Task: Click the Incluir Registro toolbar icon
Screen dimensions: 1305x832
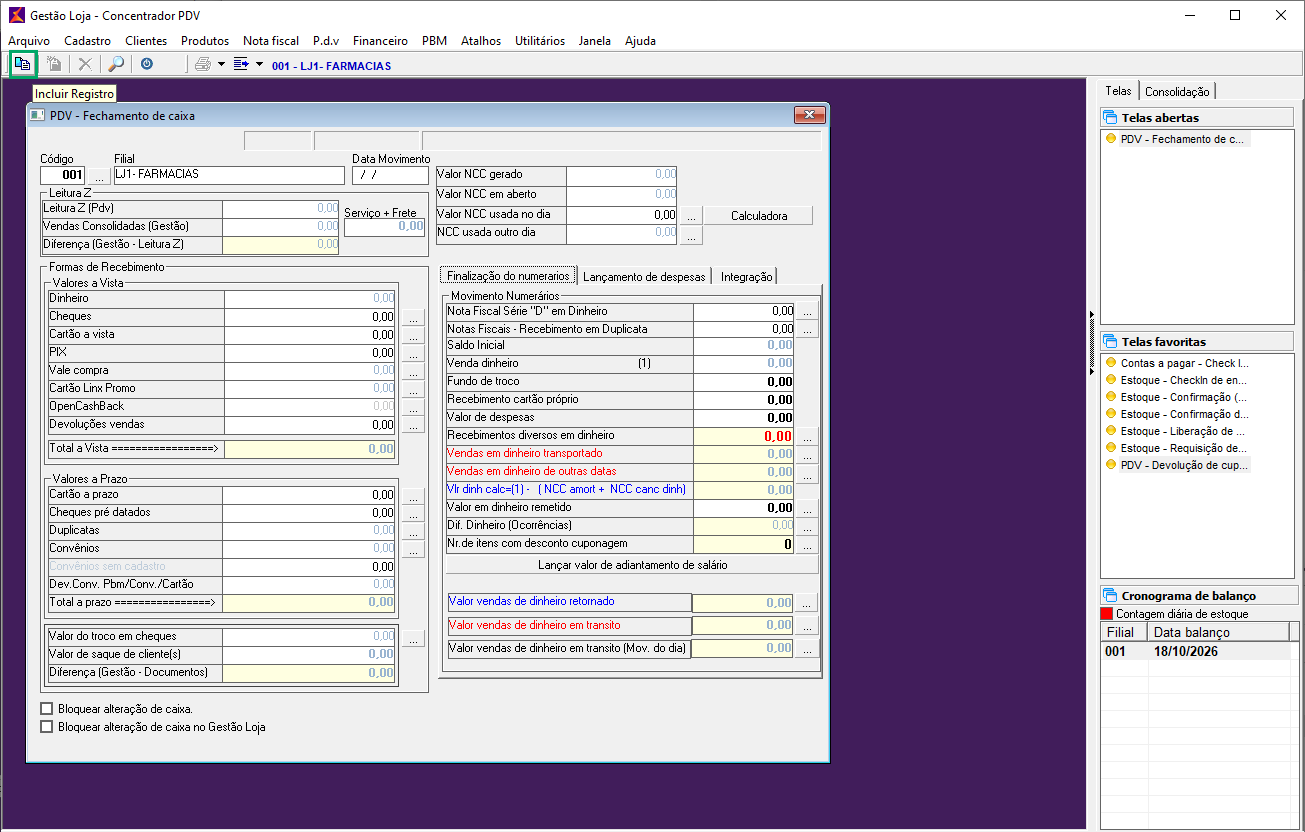Action: coord(22,65)
